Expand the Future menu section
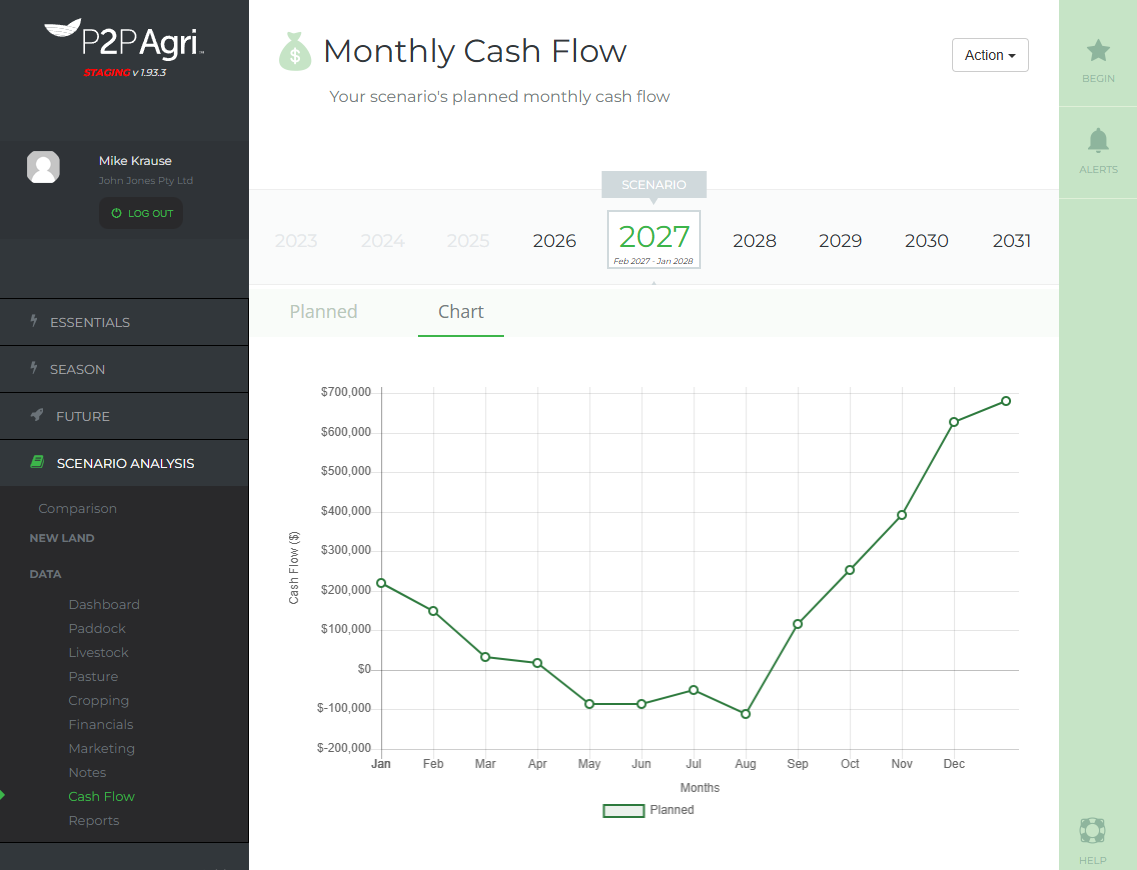1137x870 pixels. [124, 416]
